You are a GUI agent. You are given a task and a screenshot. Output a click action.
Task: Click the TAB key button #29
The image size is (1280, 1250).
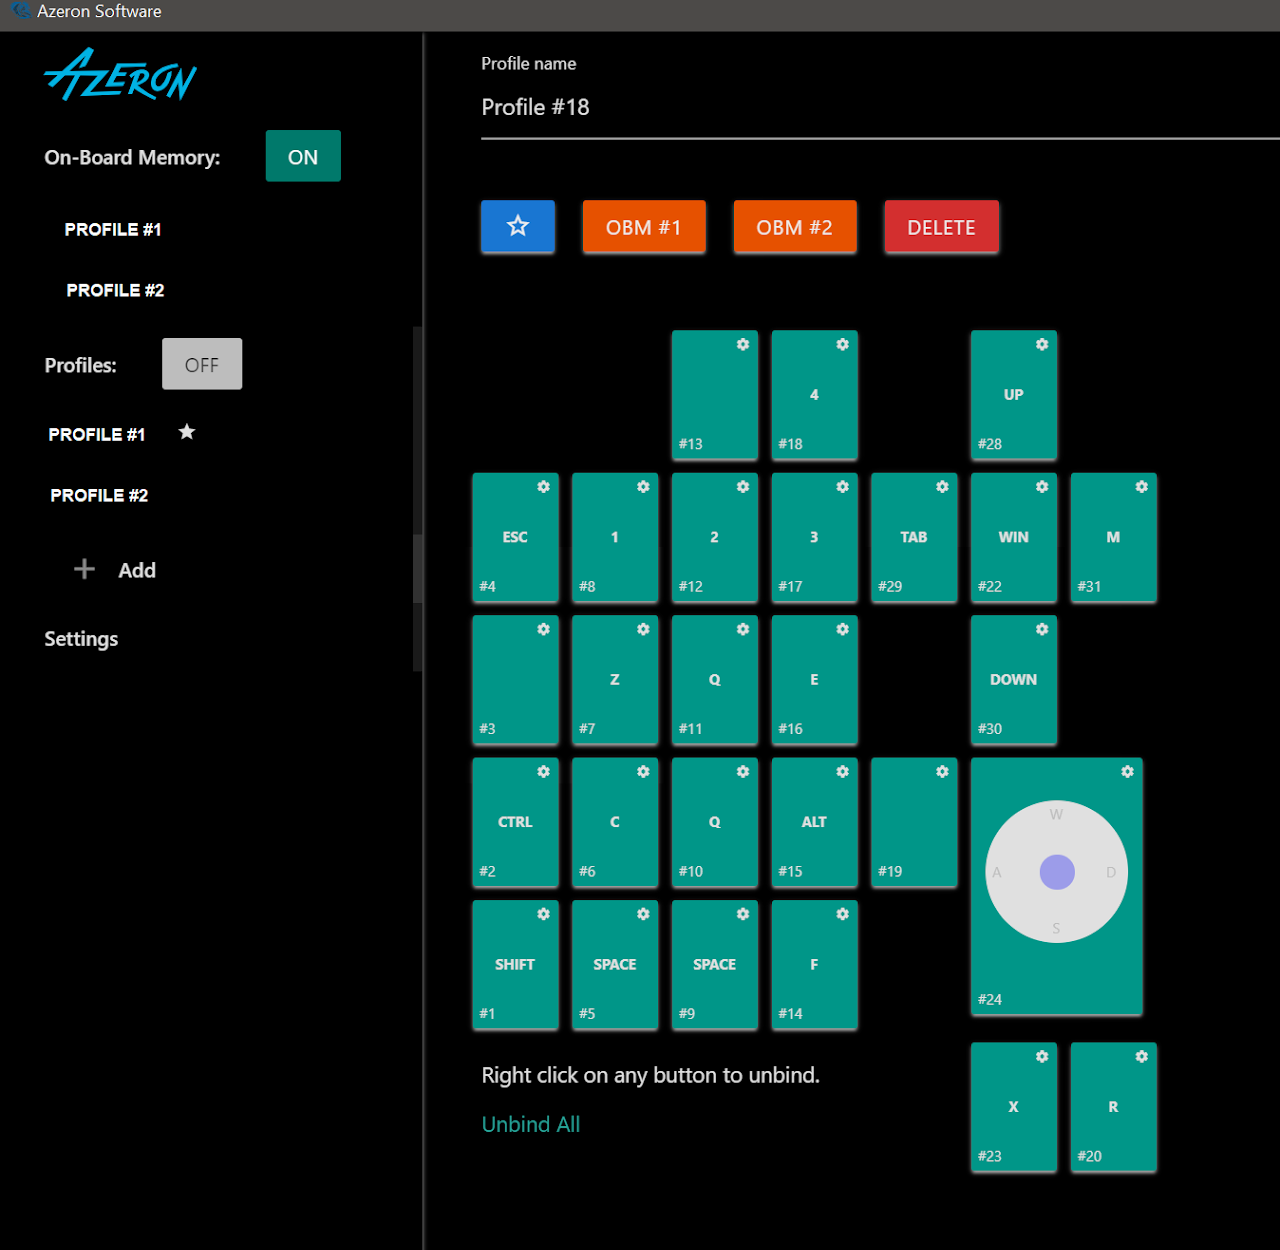click(x=914, y=538)
